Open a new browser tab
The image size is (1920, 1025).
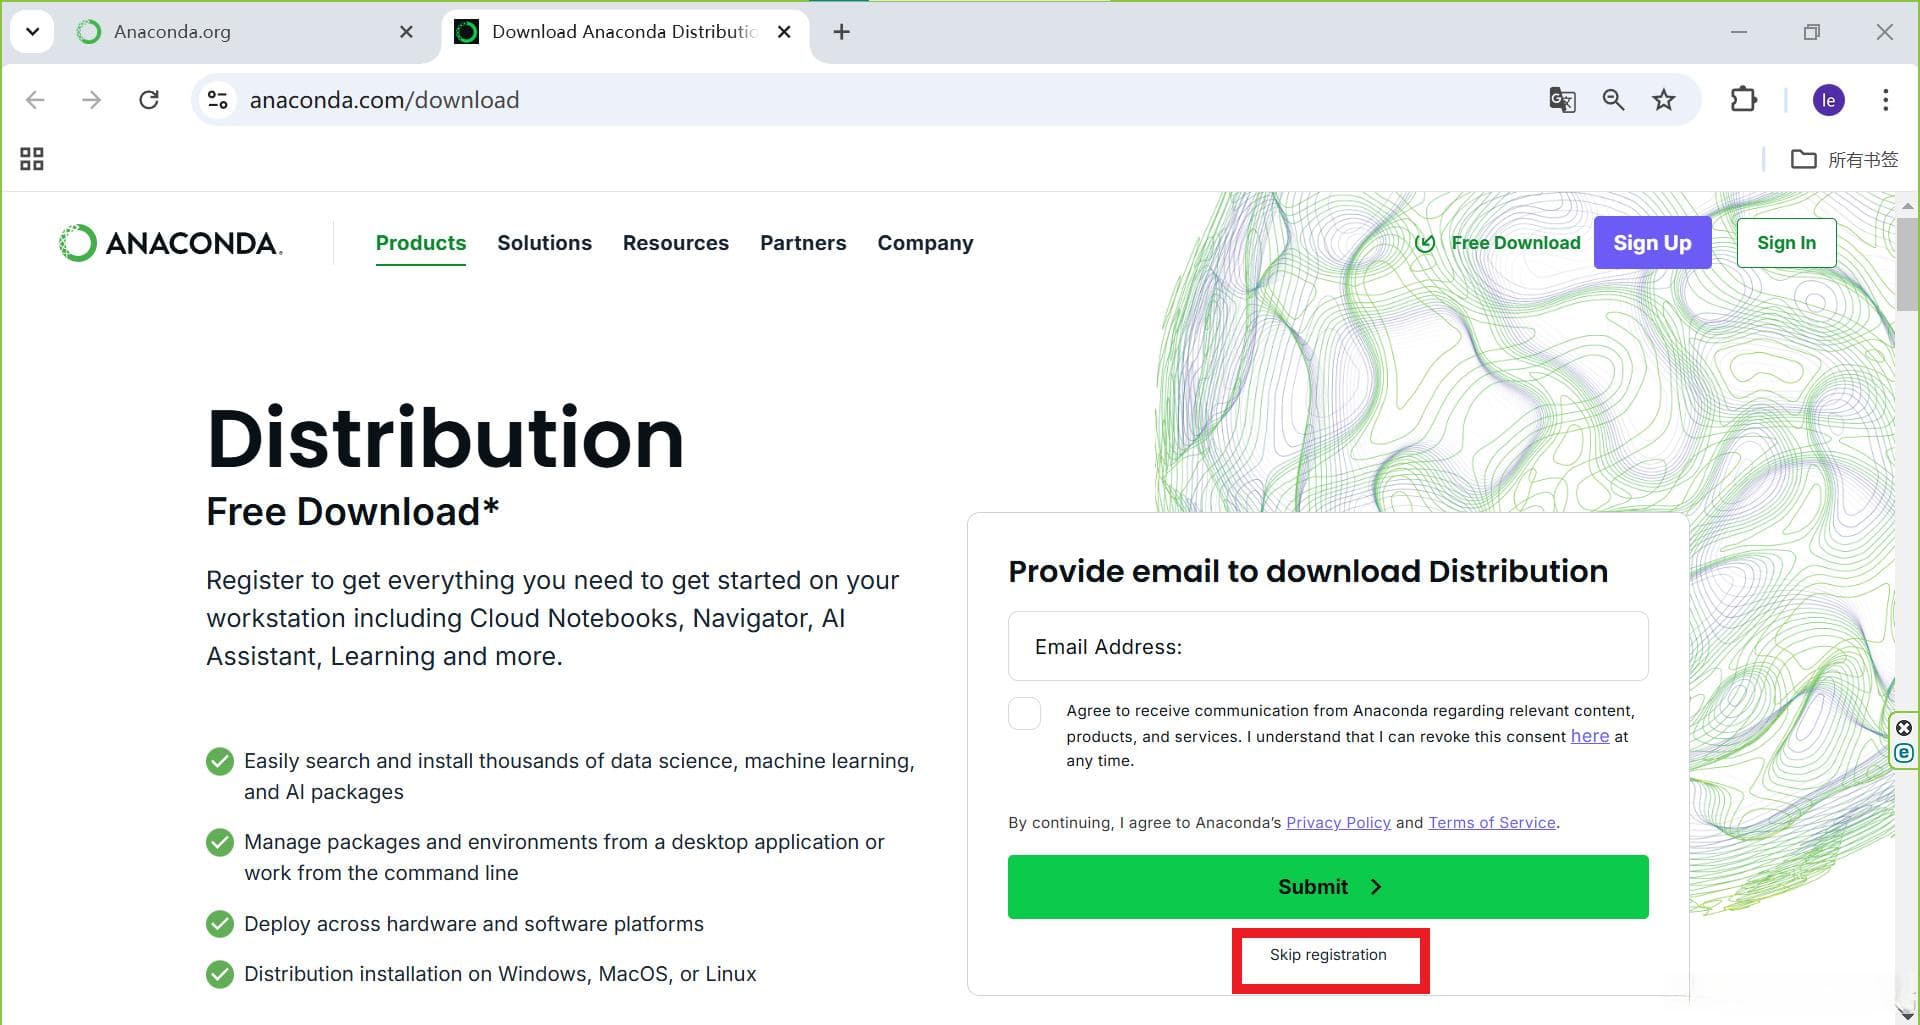[x=842, y=32]
